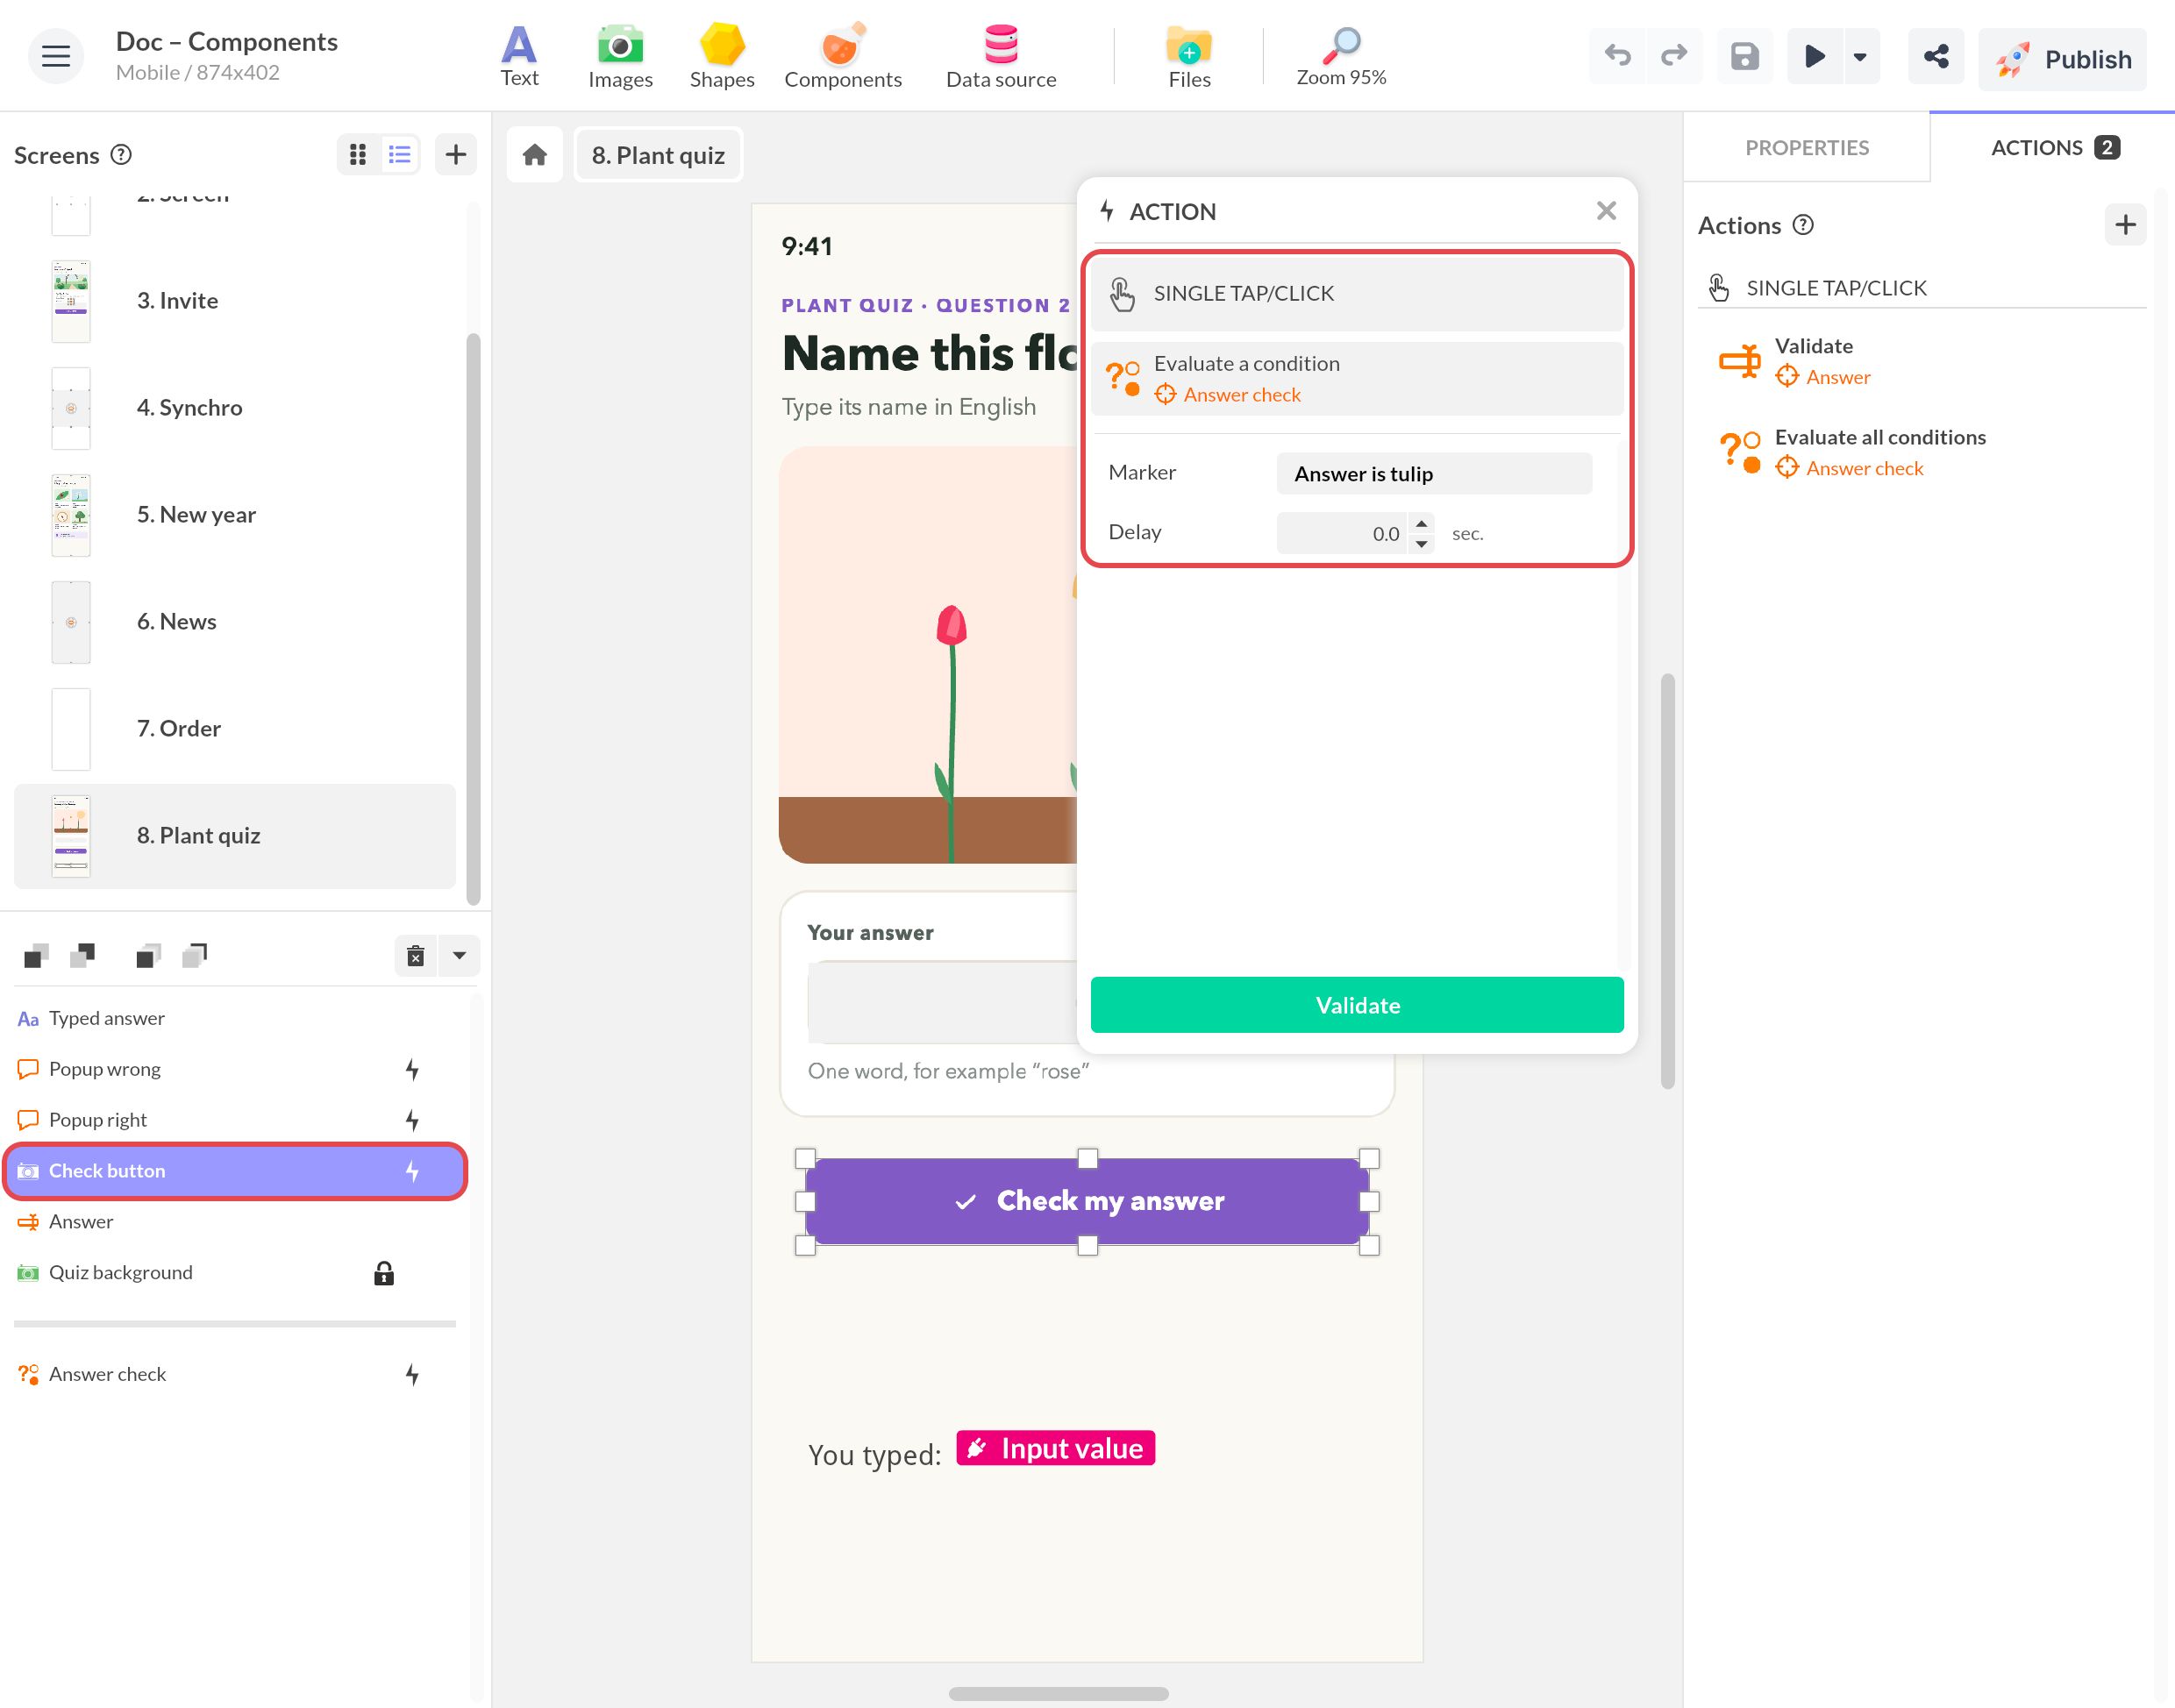Switch screens list to grid view
This screenshot has width=2175, height=1708.
click(358, 154)
